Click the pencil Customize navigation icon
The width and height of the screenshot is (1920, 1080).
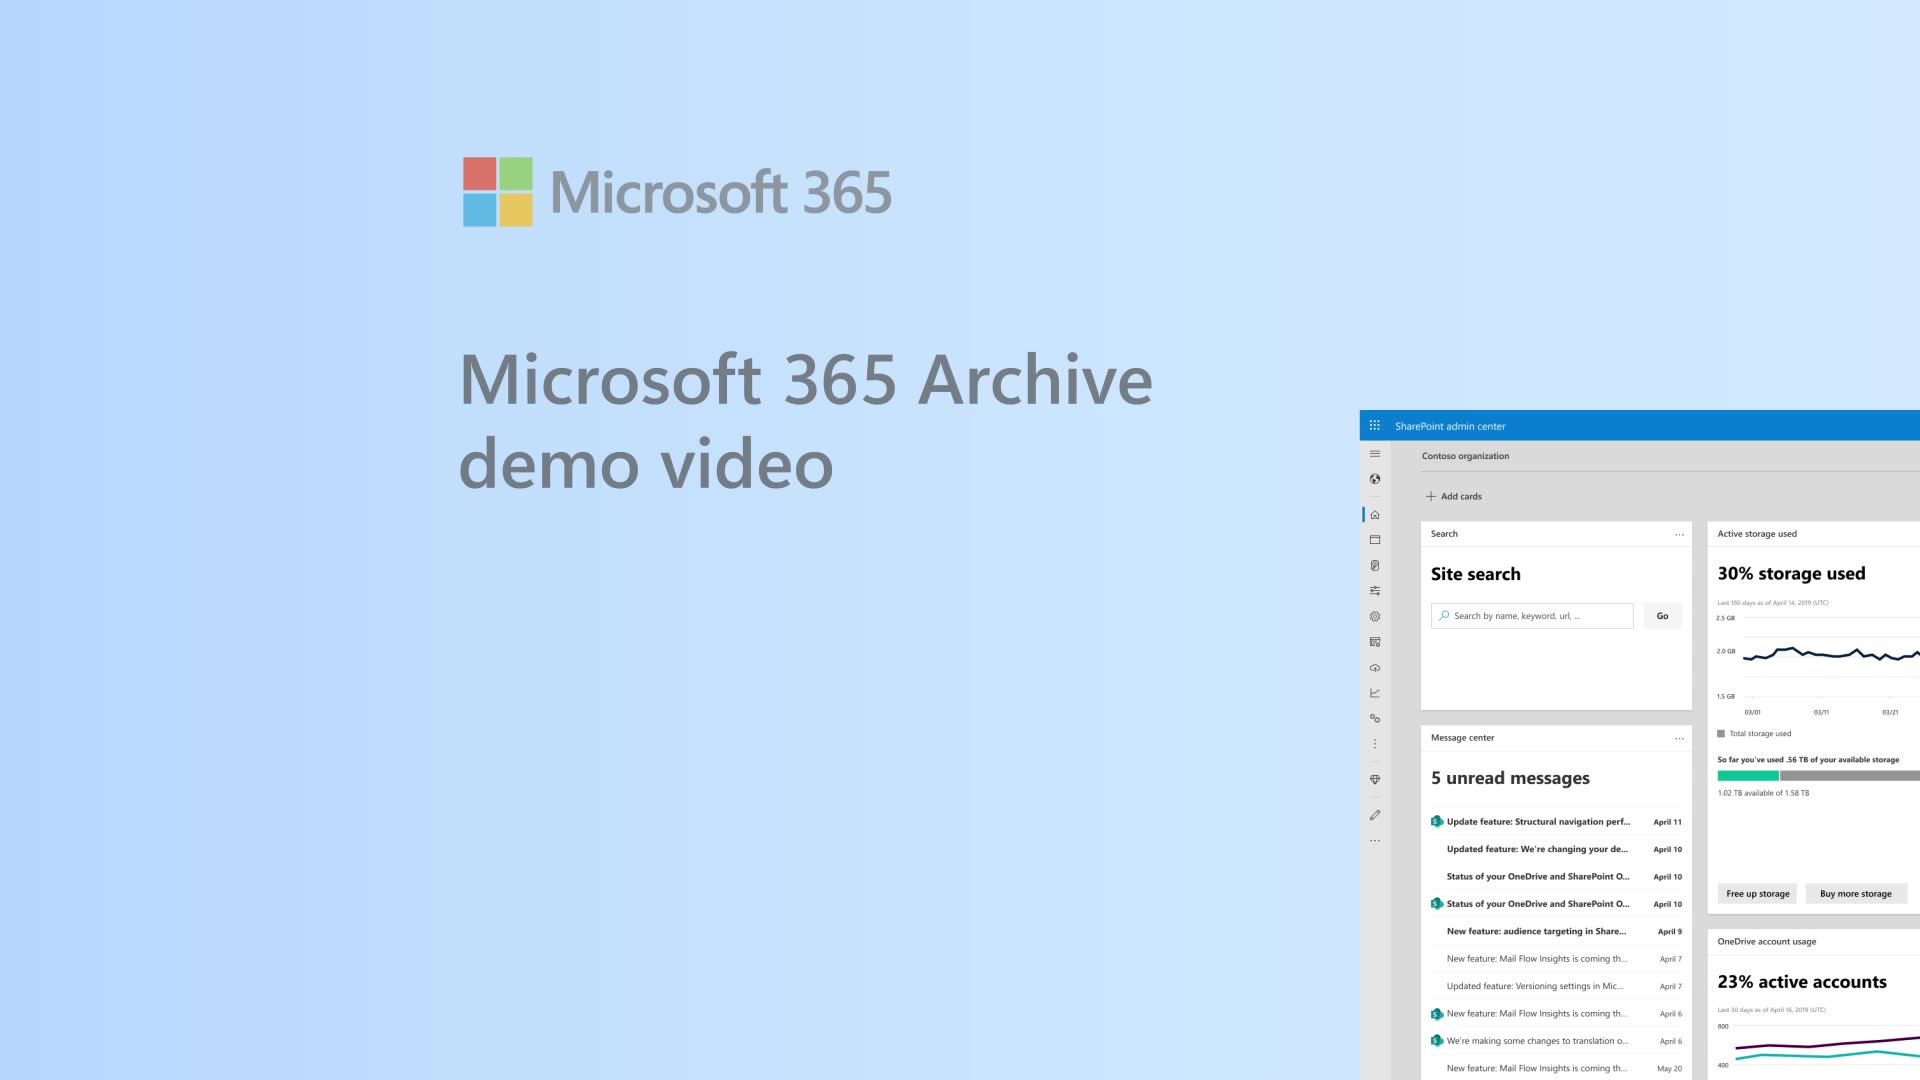[x=1375, y=815]
